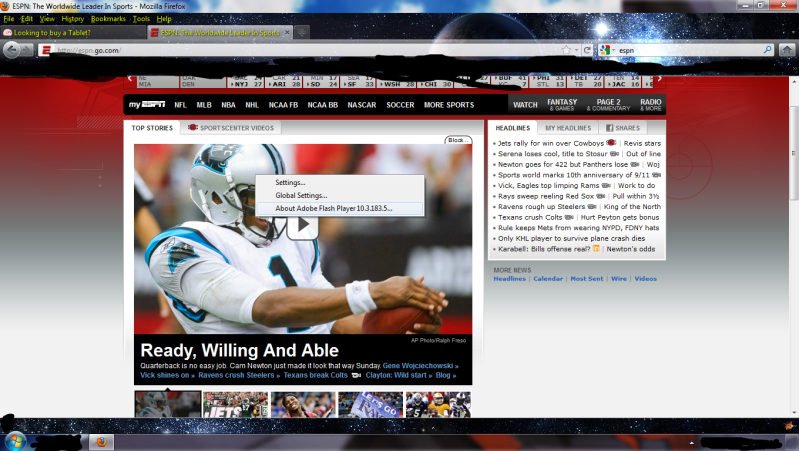The width and height of the screenshot is (799, 451).
Task: Click SportsCenter Videos camera icon
Action: pos(193,127)
